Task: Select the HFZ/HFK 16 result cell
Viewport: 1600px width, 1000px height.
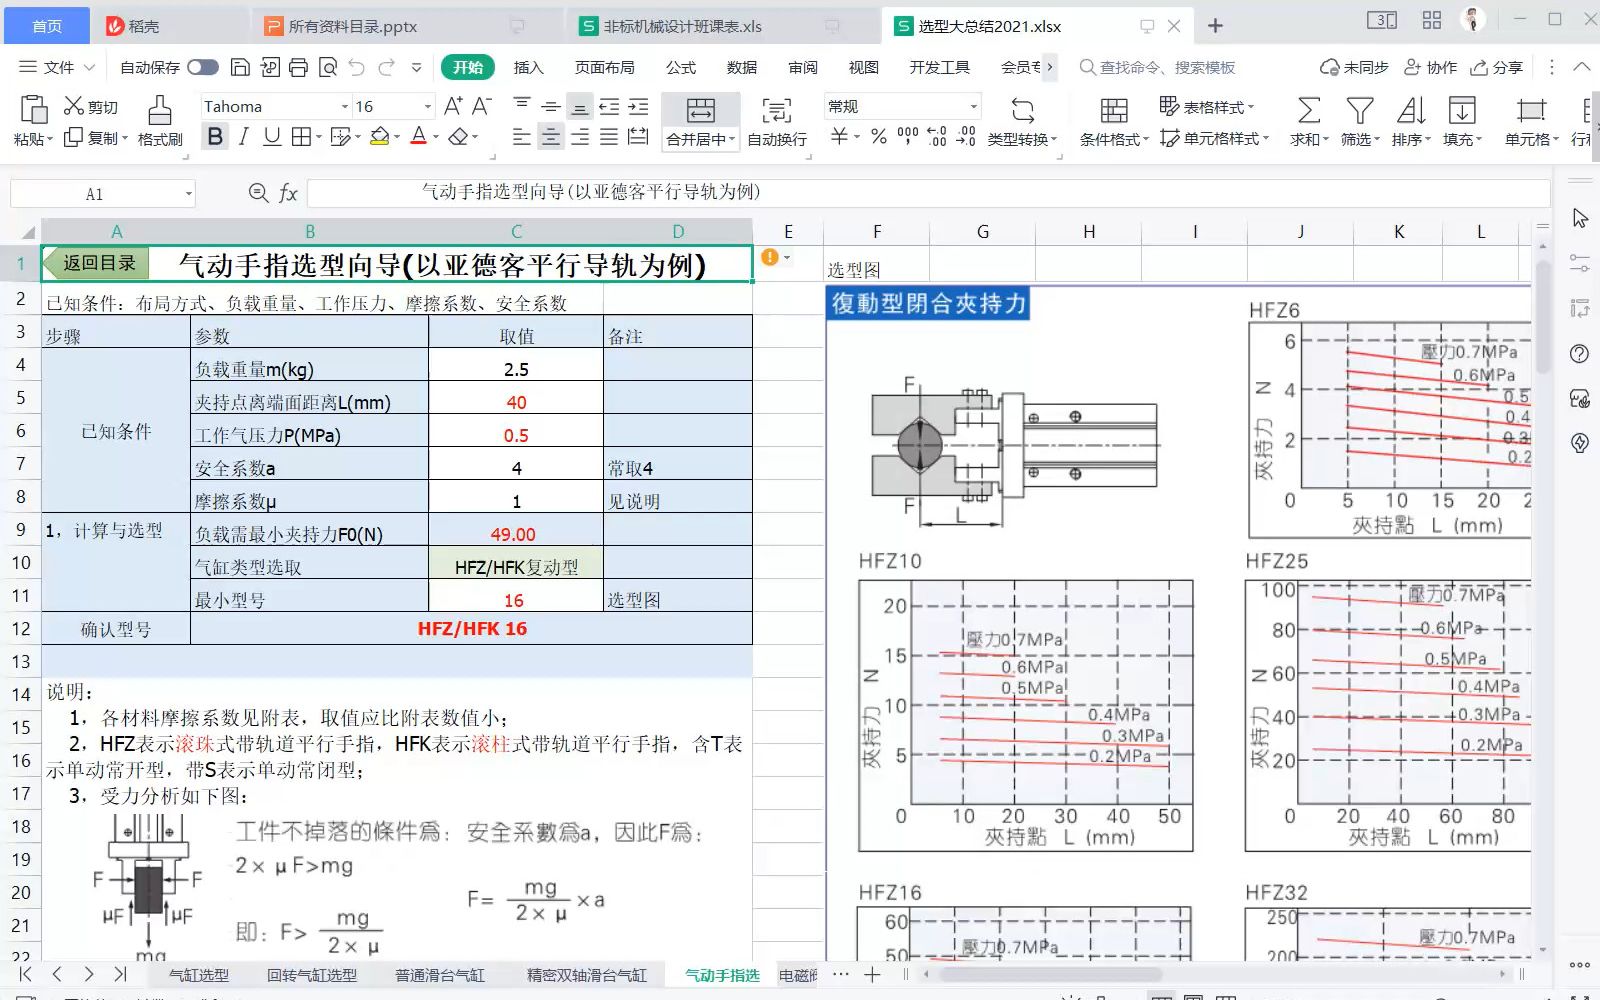Action: (x=471, y=629)
